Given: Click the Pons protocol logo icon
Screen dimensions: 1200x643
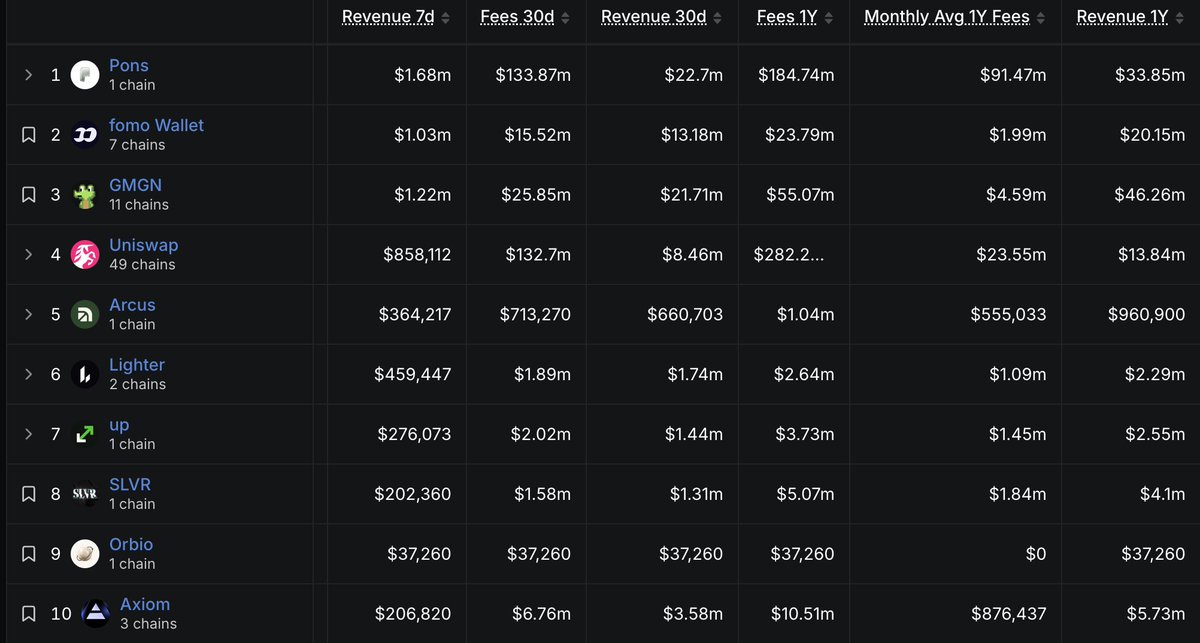Looking at the screenshot, I should click(85, 75).
